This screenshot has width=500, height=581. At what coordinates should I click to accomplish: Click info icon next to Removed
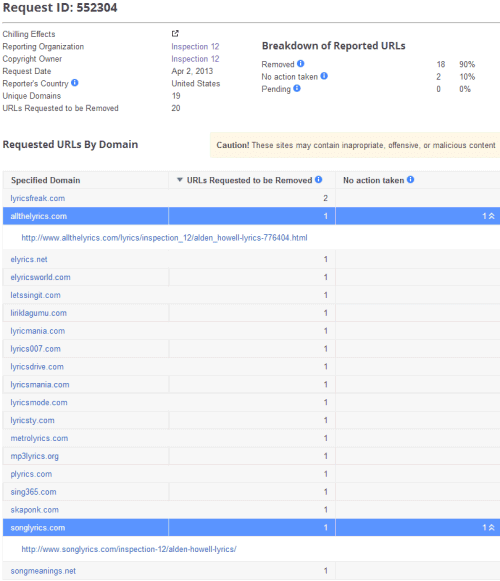[x=301, y=63]
